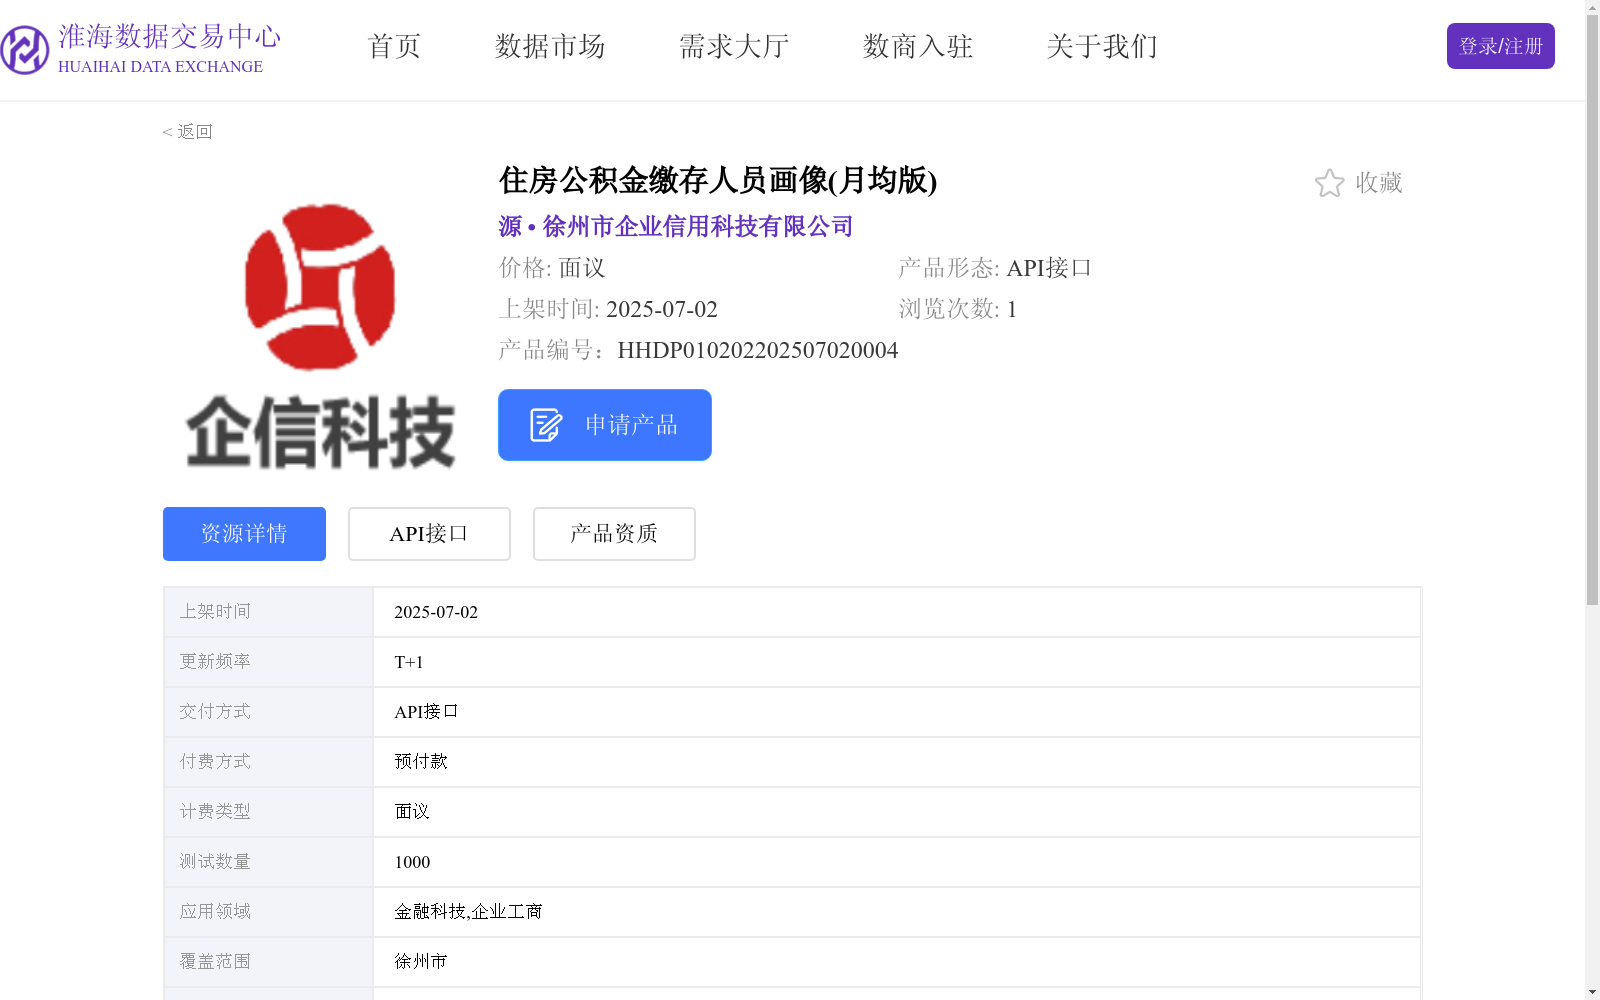Image resolution: width=1600 pixels, height=1000 pixels.
Task: Click the 登录/注册 button
Action: coord(1500,46)
